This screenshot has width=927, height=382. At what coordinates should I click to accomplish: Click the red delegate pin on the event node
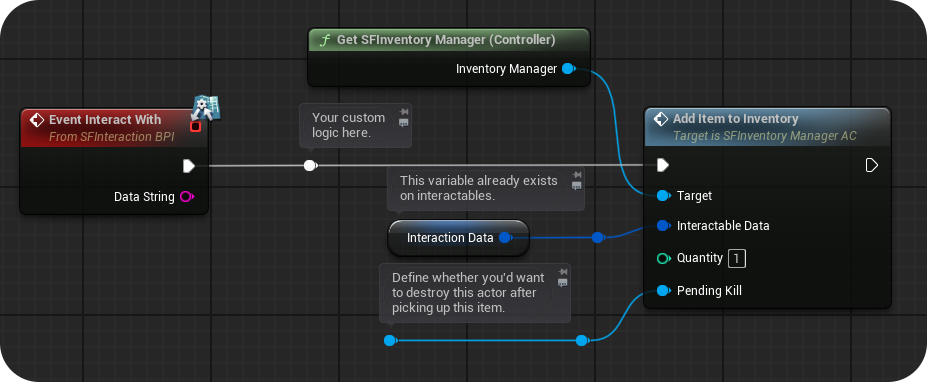(196, 127)
